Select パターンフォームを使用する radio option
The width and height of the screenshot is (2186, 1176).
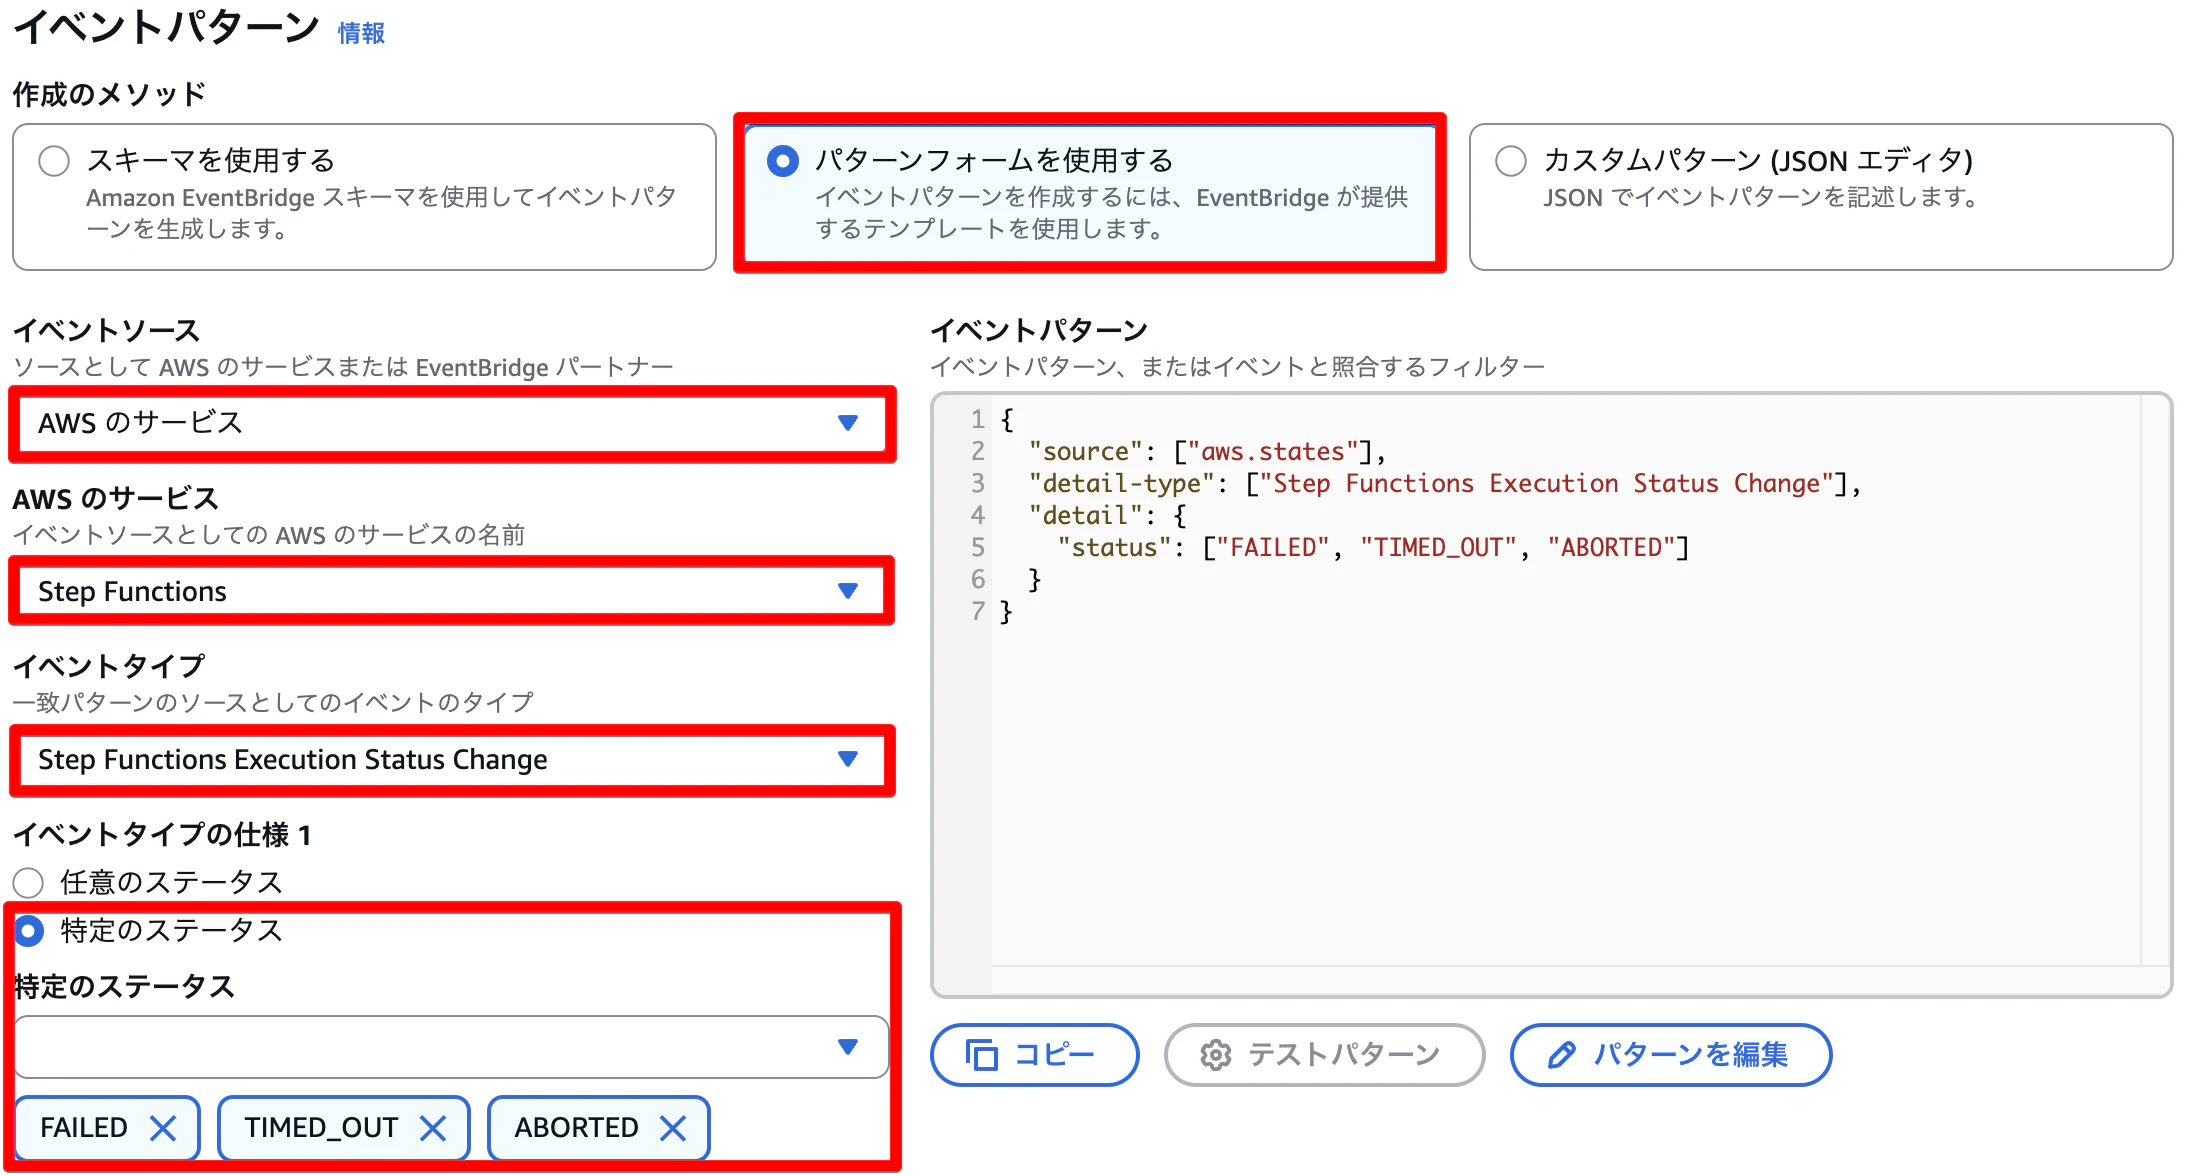[783, 161]
